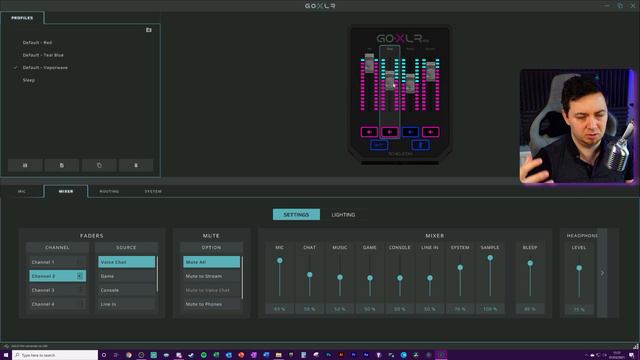Click the Game mixer slider handle
This screenshot has height=360, width=640.
370,278
